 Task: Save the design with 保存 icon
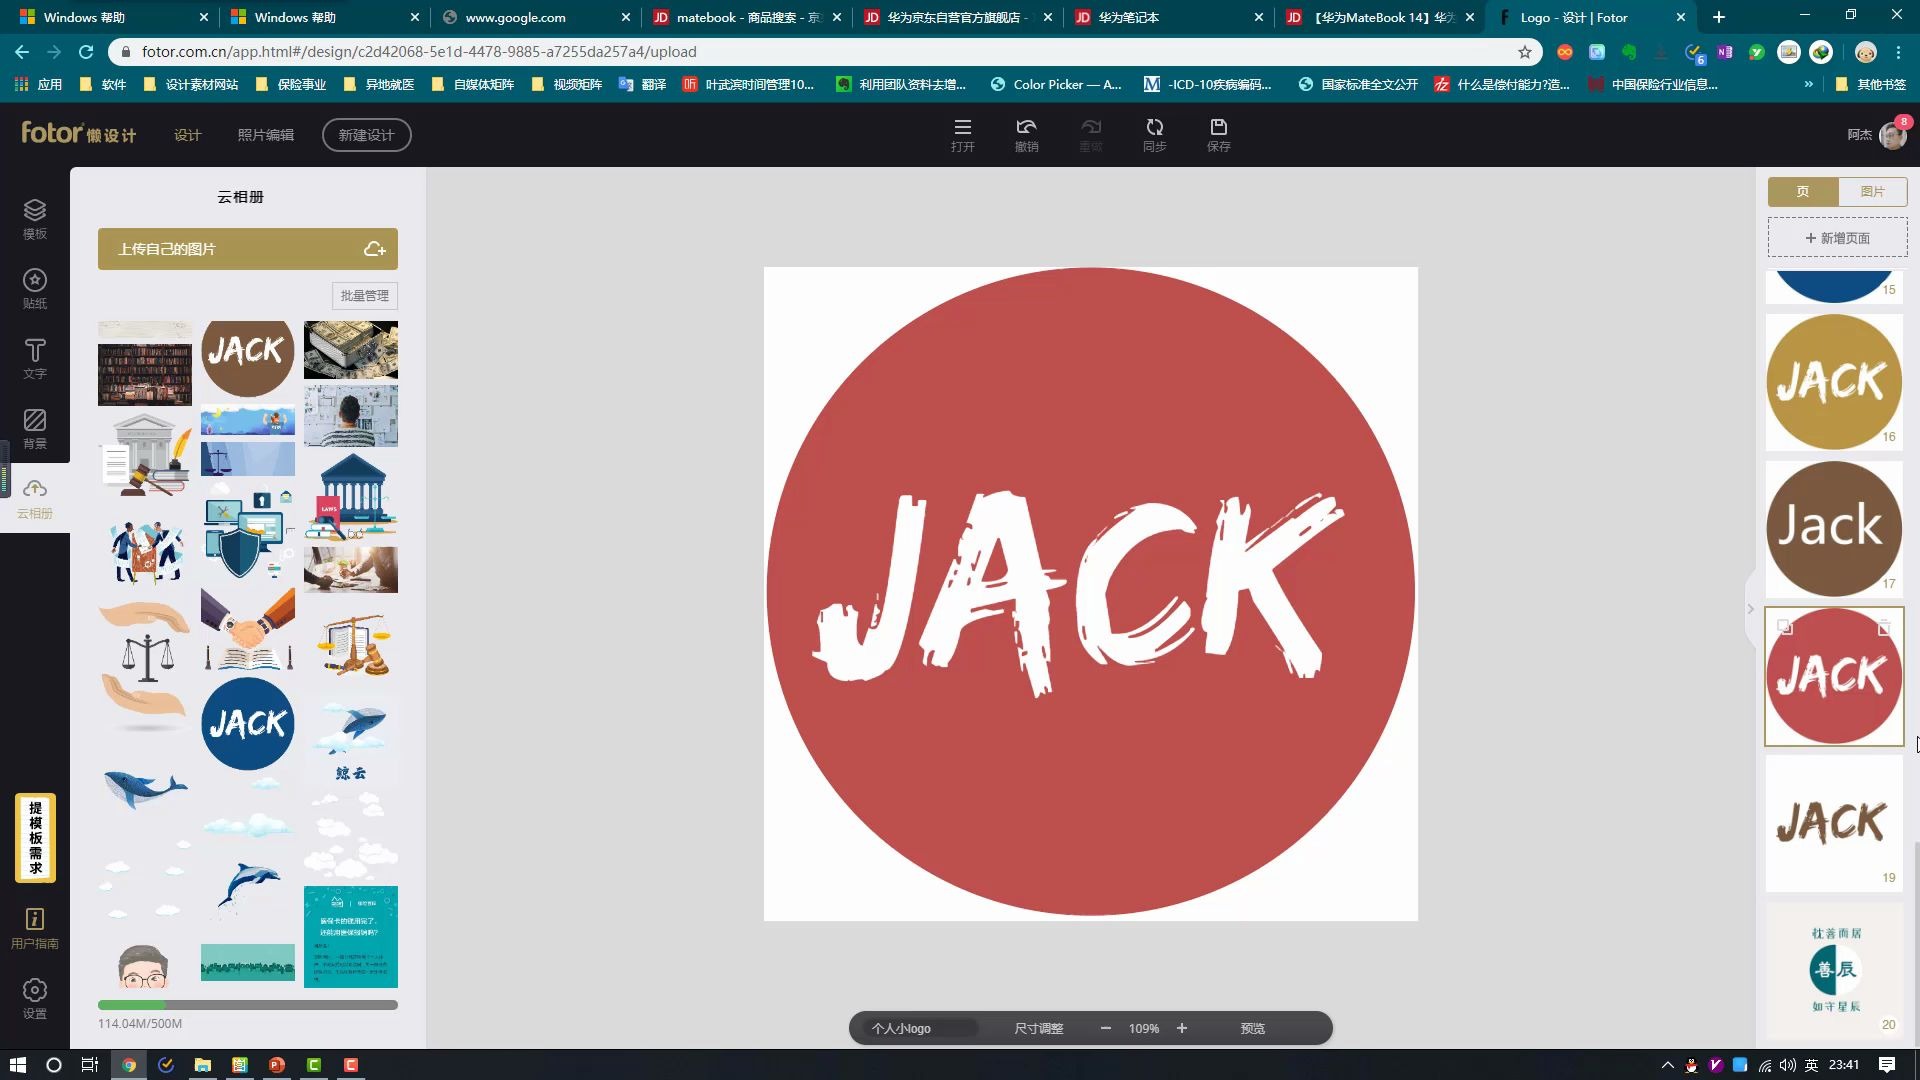pyautogui.click(x=1219, y=135)
